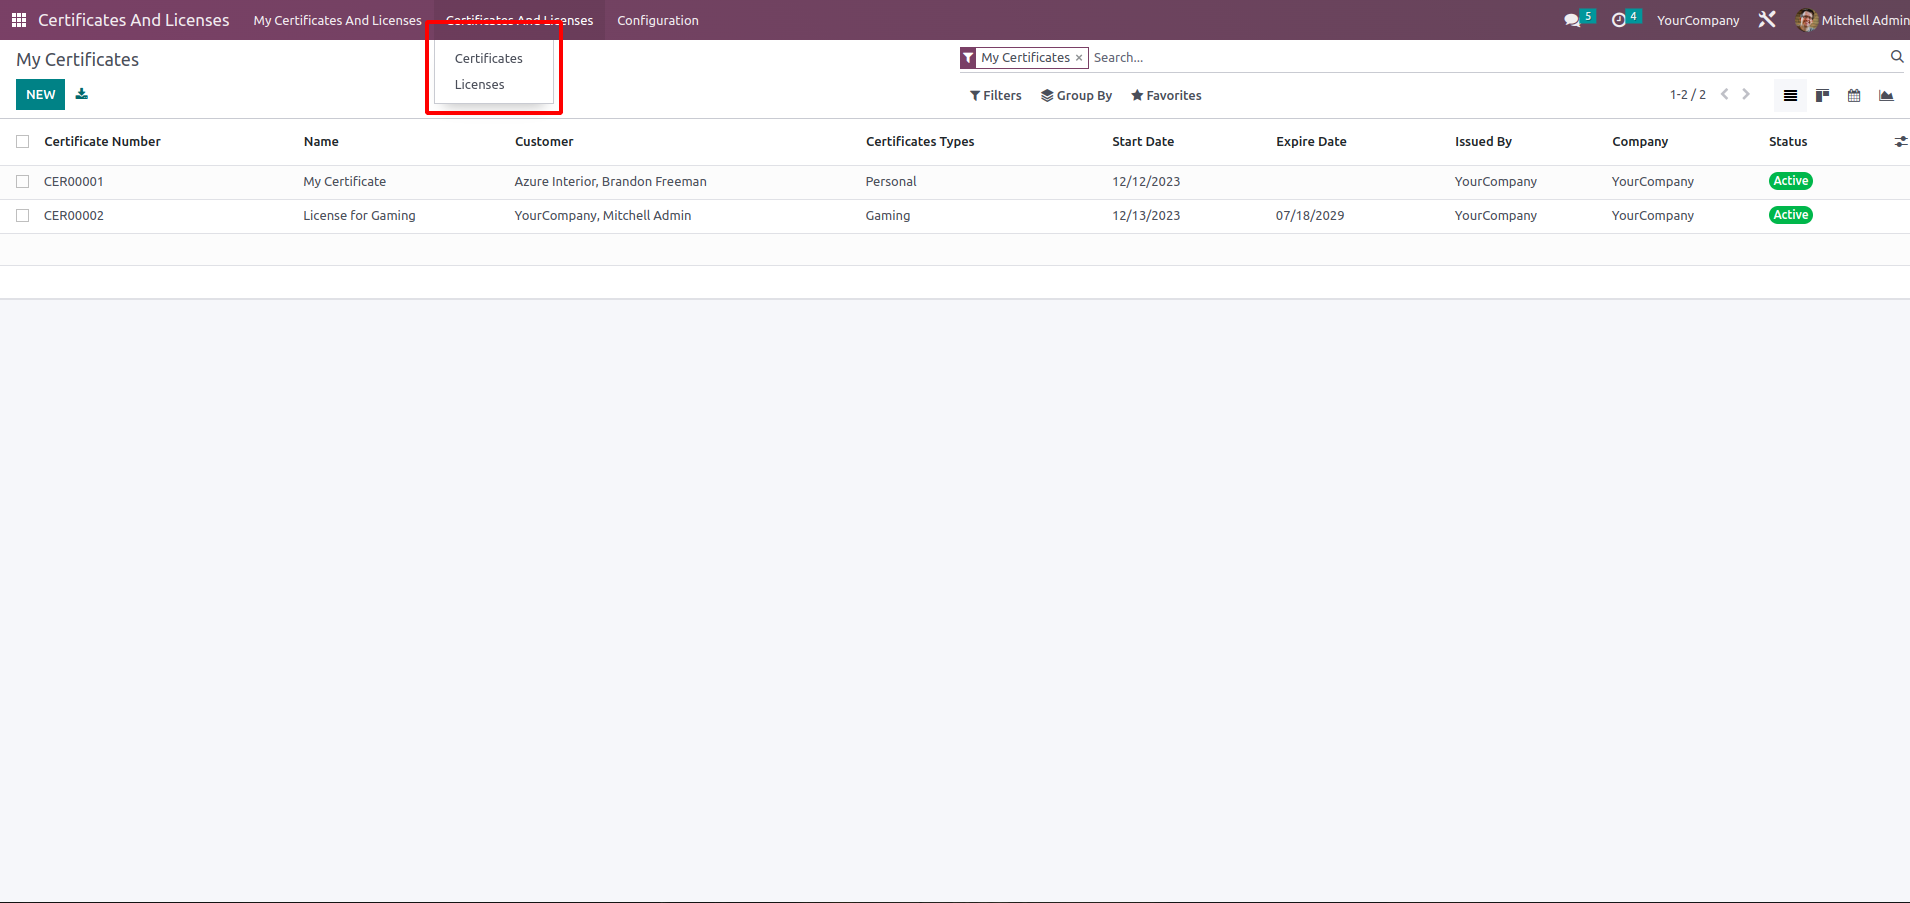Viewport: 1910px width, 903px height.
Task: Open optional columns adjust icon
Action: 1900,142
